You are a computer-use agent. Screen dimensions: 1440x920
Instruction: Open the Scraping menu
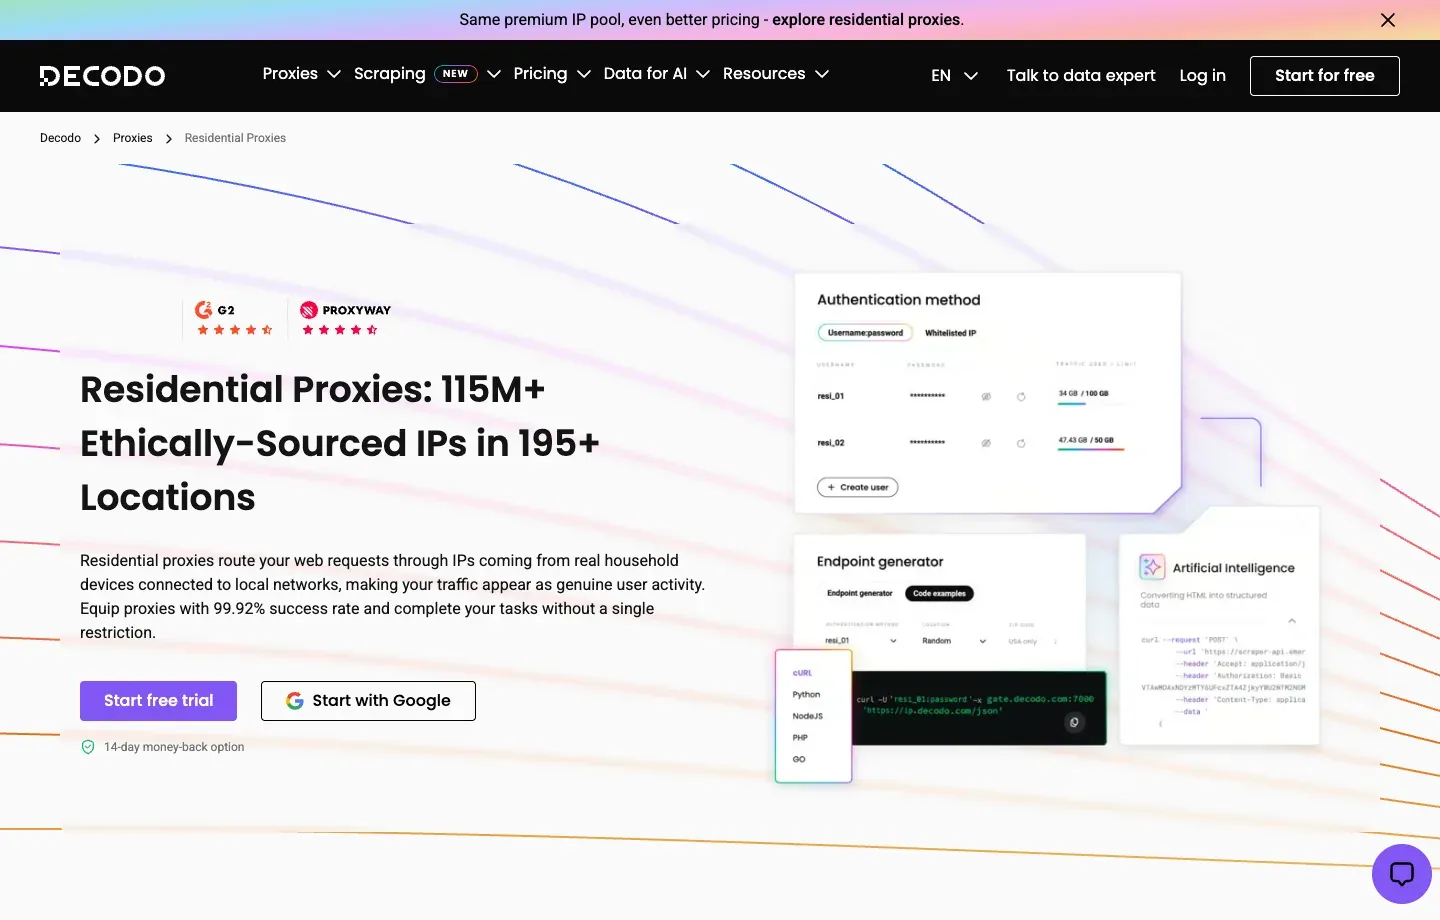click(390, 74)
